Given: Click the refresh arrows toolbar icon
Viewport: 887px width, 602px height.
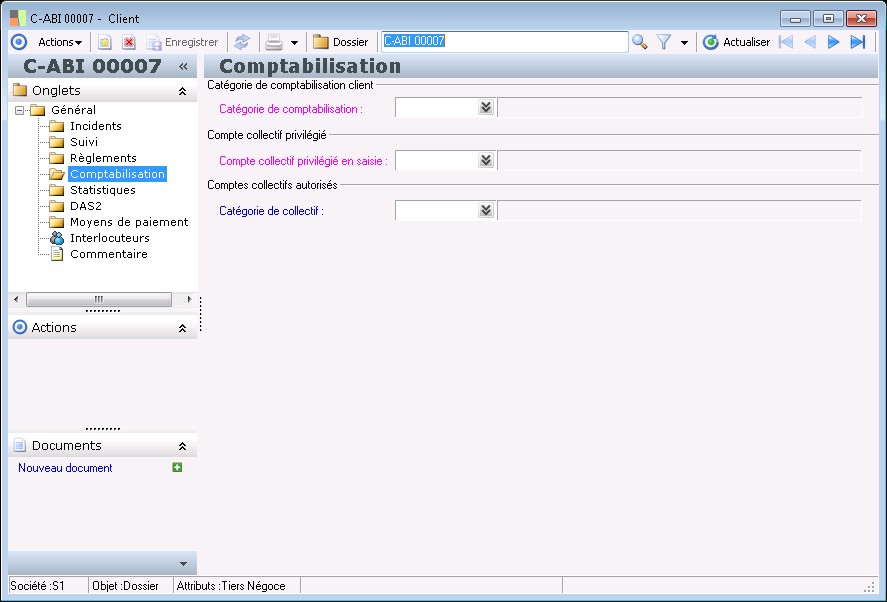Looking at the screenshot, I should pyautogui.click(x=242, y=42).
